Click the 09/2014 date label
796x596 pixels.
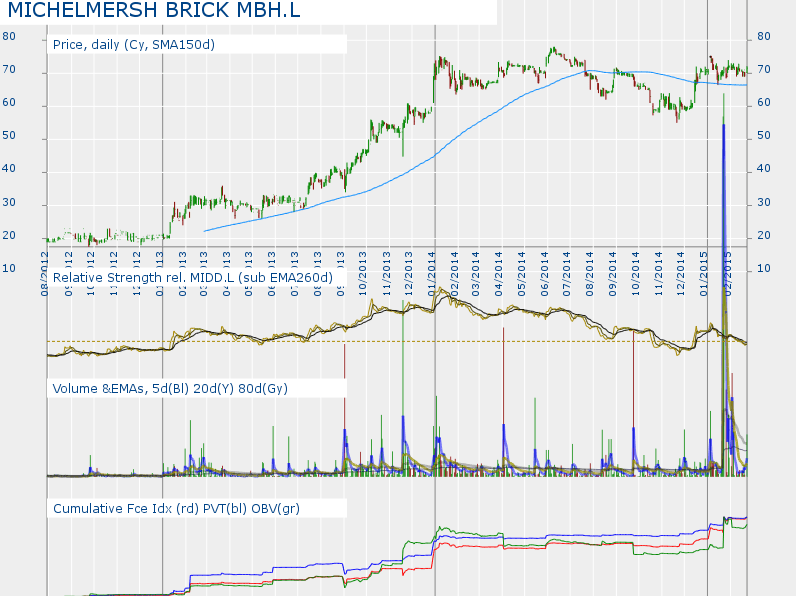613,274
